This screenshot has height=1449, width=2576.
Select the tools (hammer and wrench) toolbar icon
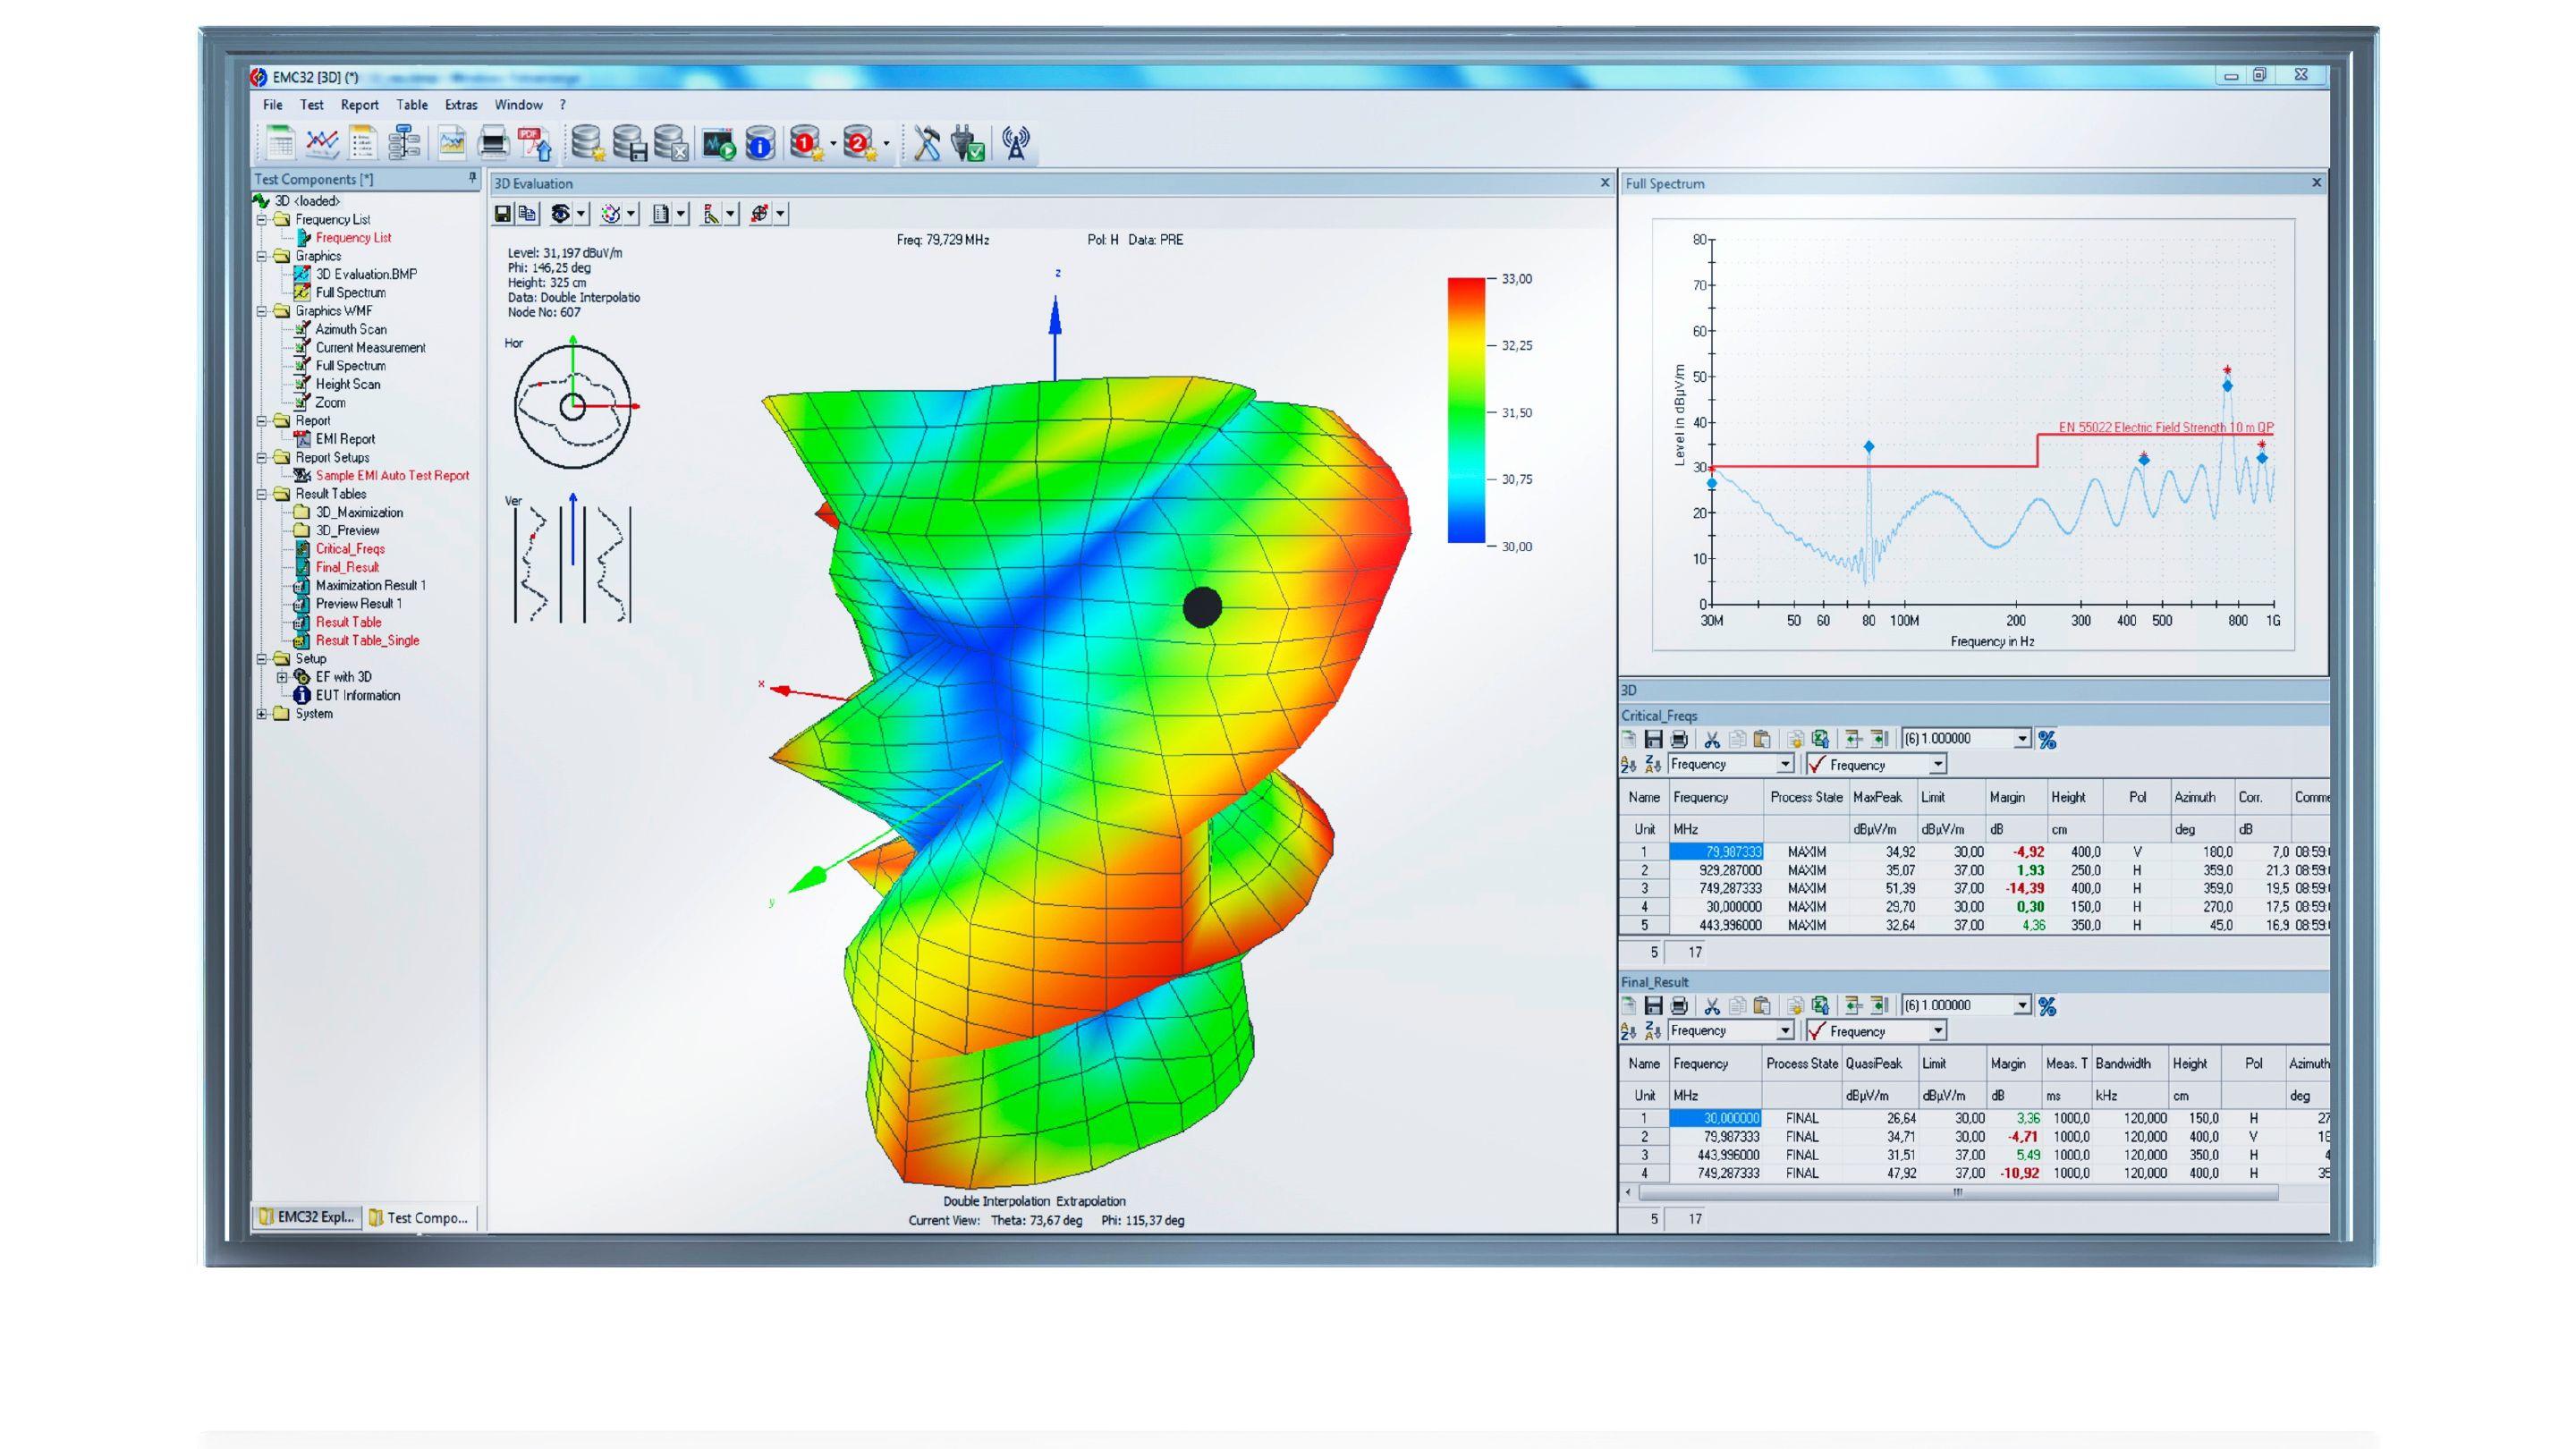(927, 143)
